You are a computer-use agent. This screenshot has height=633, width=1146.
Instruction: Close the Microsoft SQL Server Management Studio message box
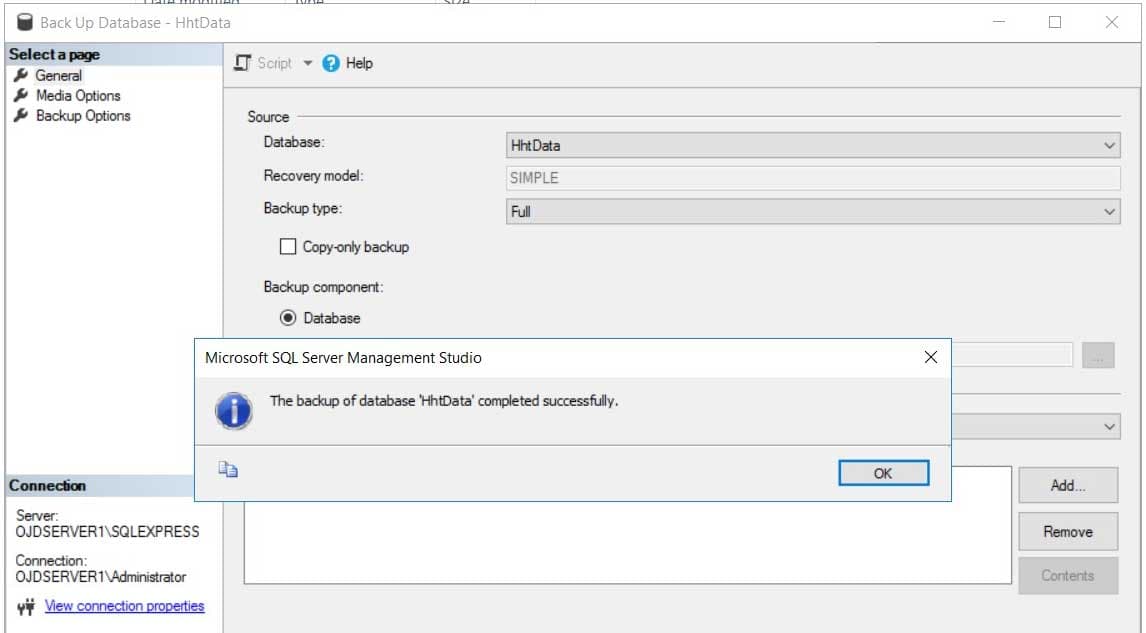[x=930, y=357]
